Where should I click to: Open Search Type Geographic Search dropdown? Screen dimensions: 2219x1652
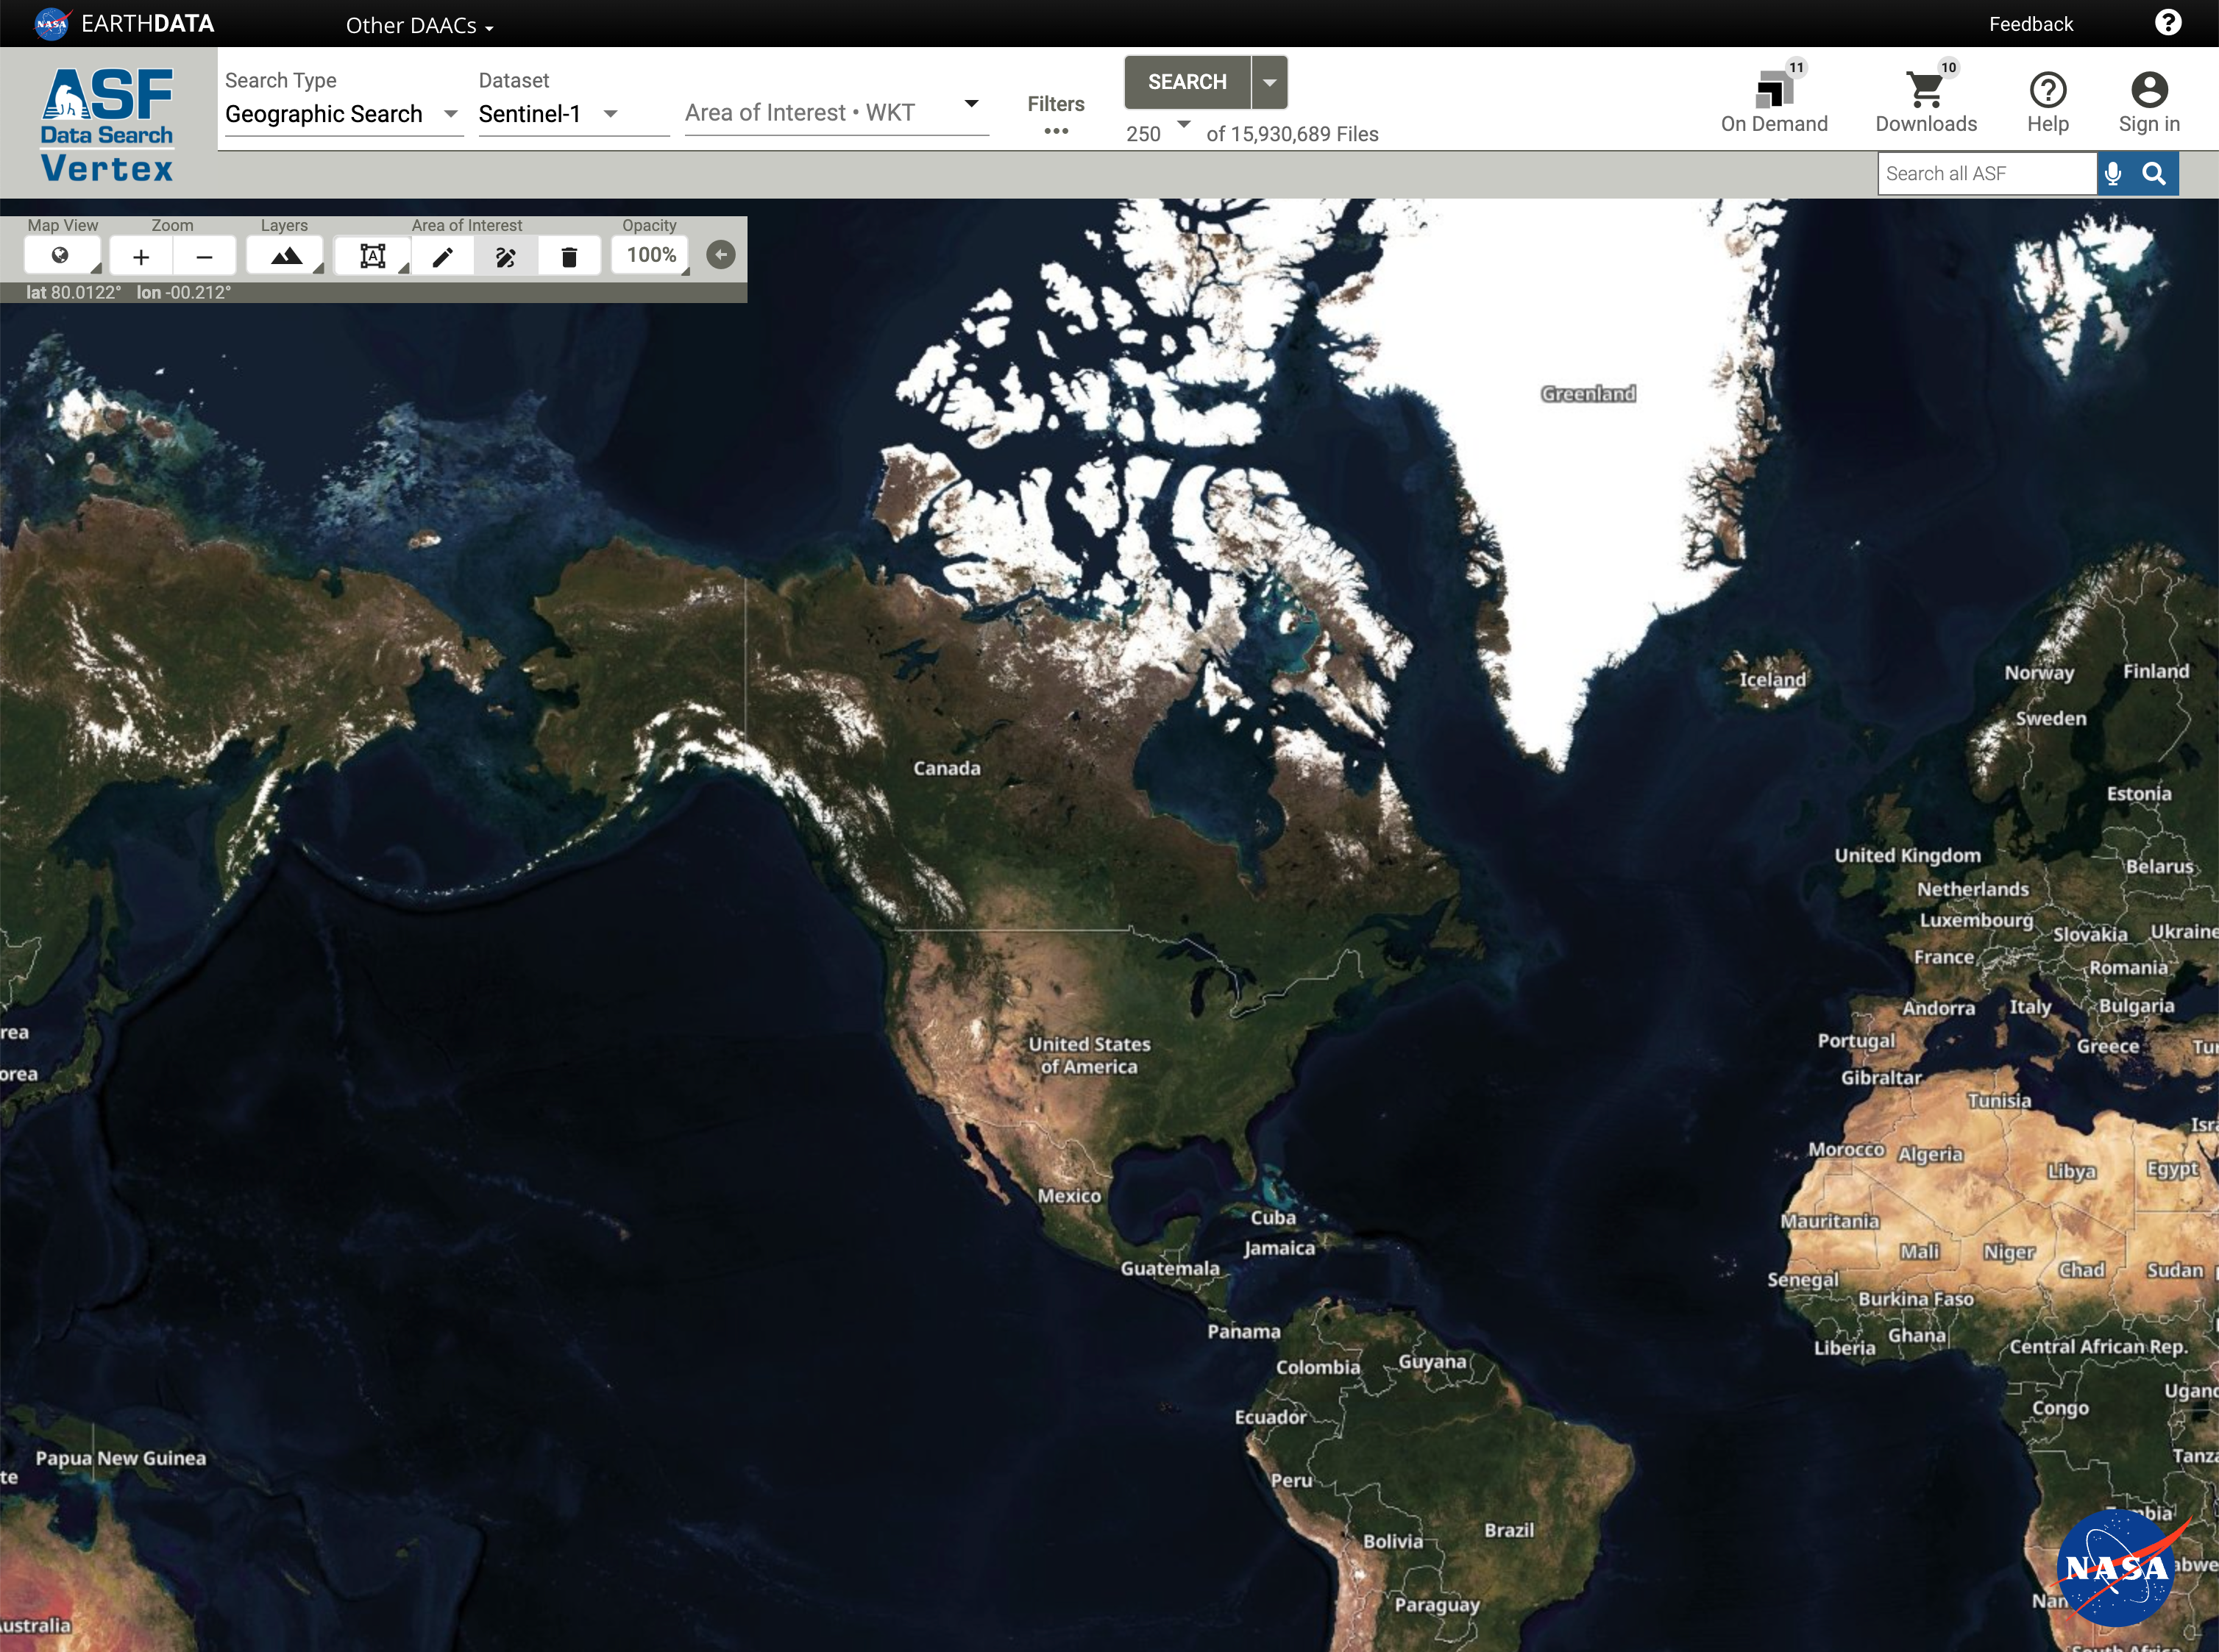pyautogui.click(x=343, y=114)
